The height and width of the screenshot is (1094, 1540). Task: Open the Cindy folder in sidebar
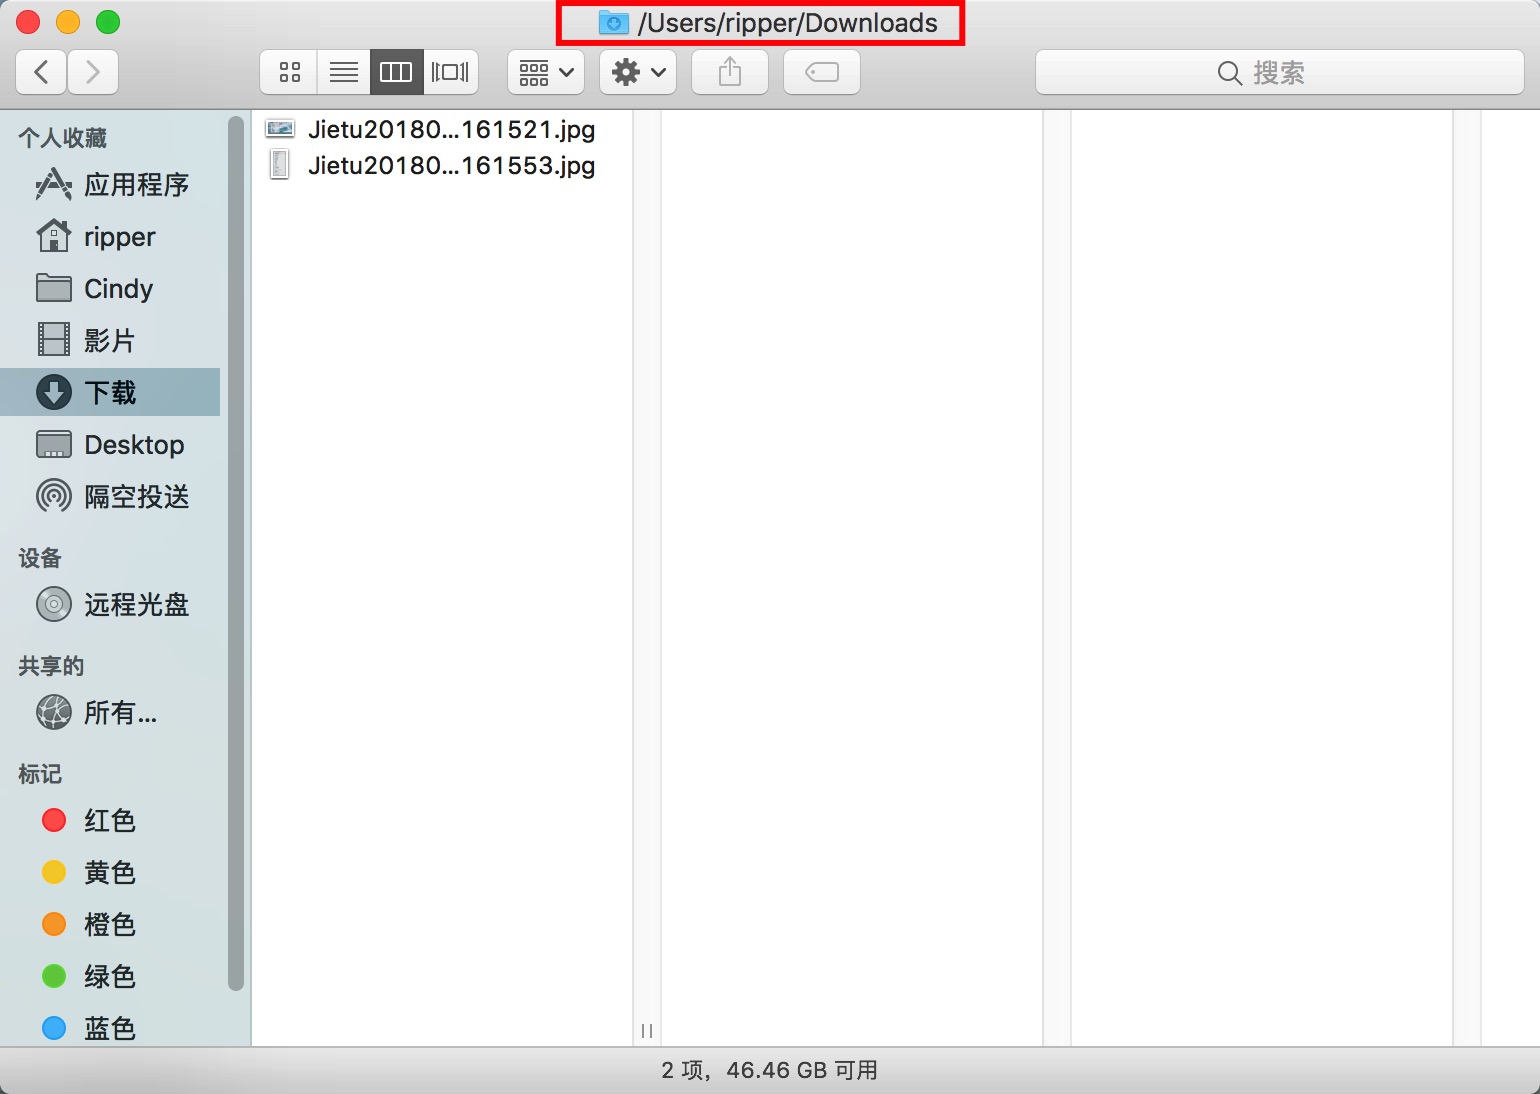118,289
